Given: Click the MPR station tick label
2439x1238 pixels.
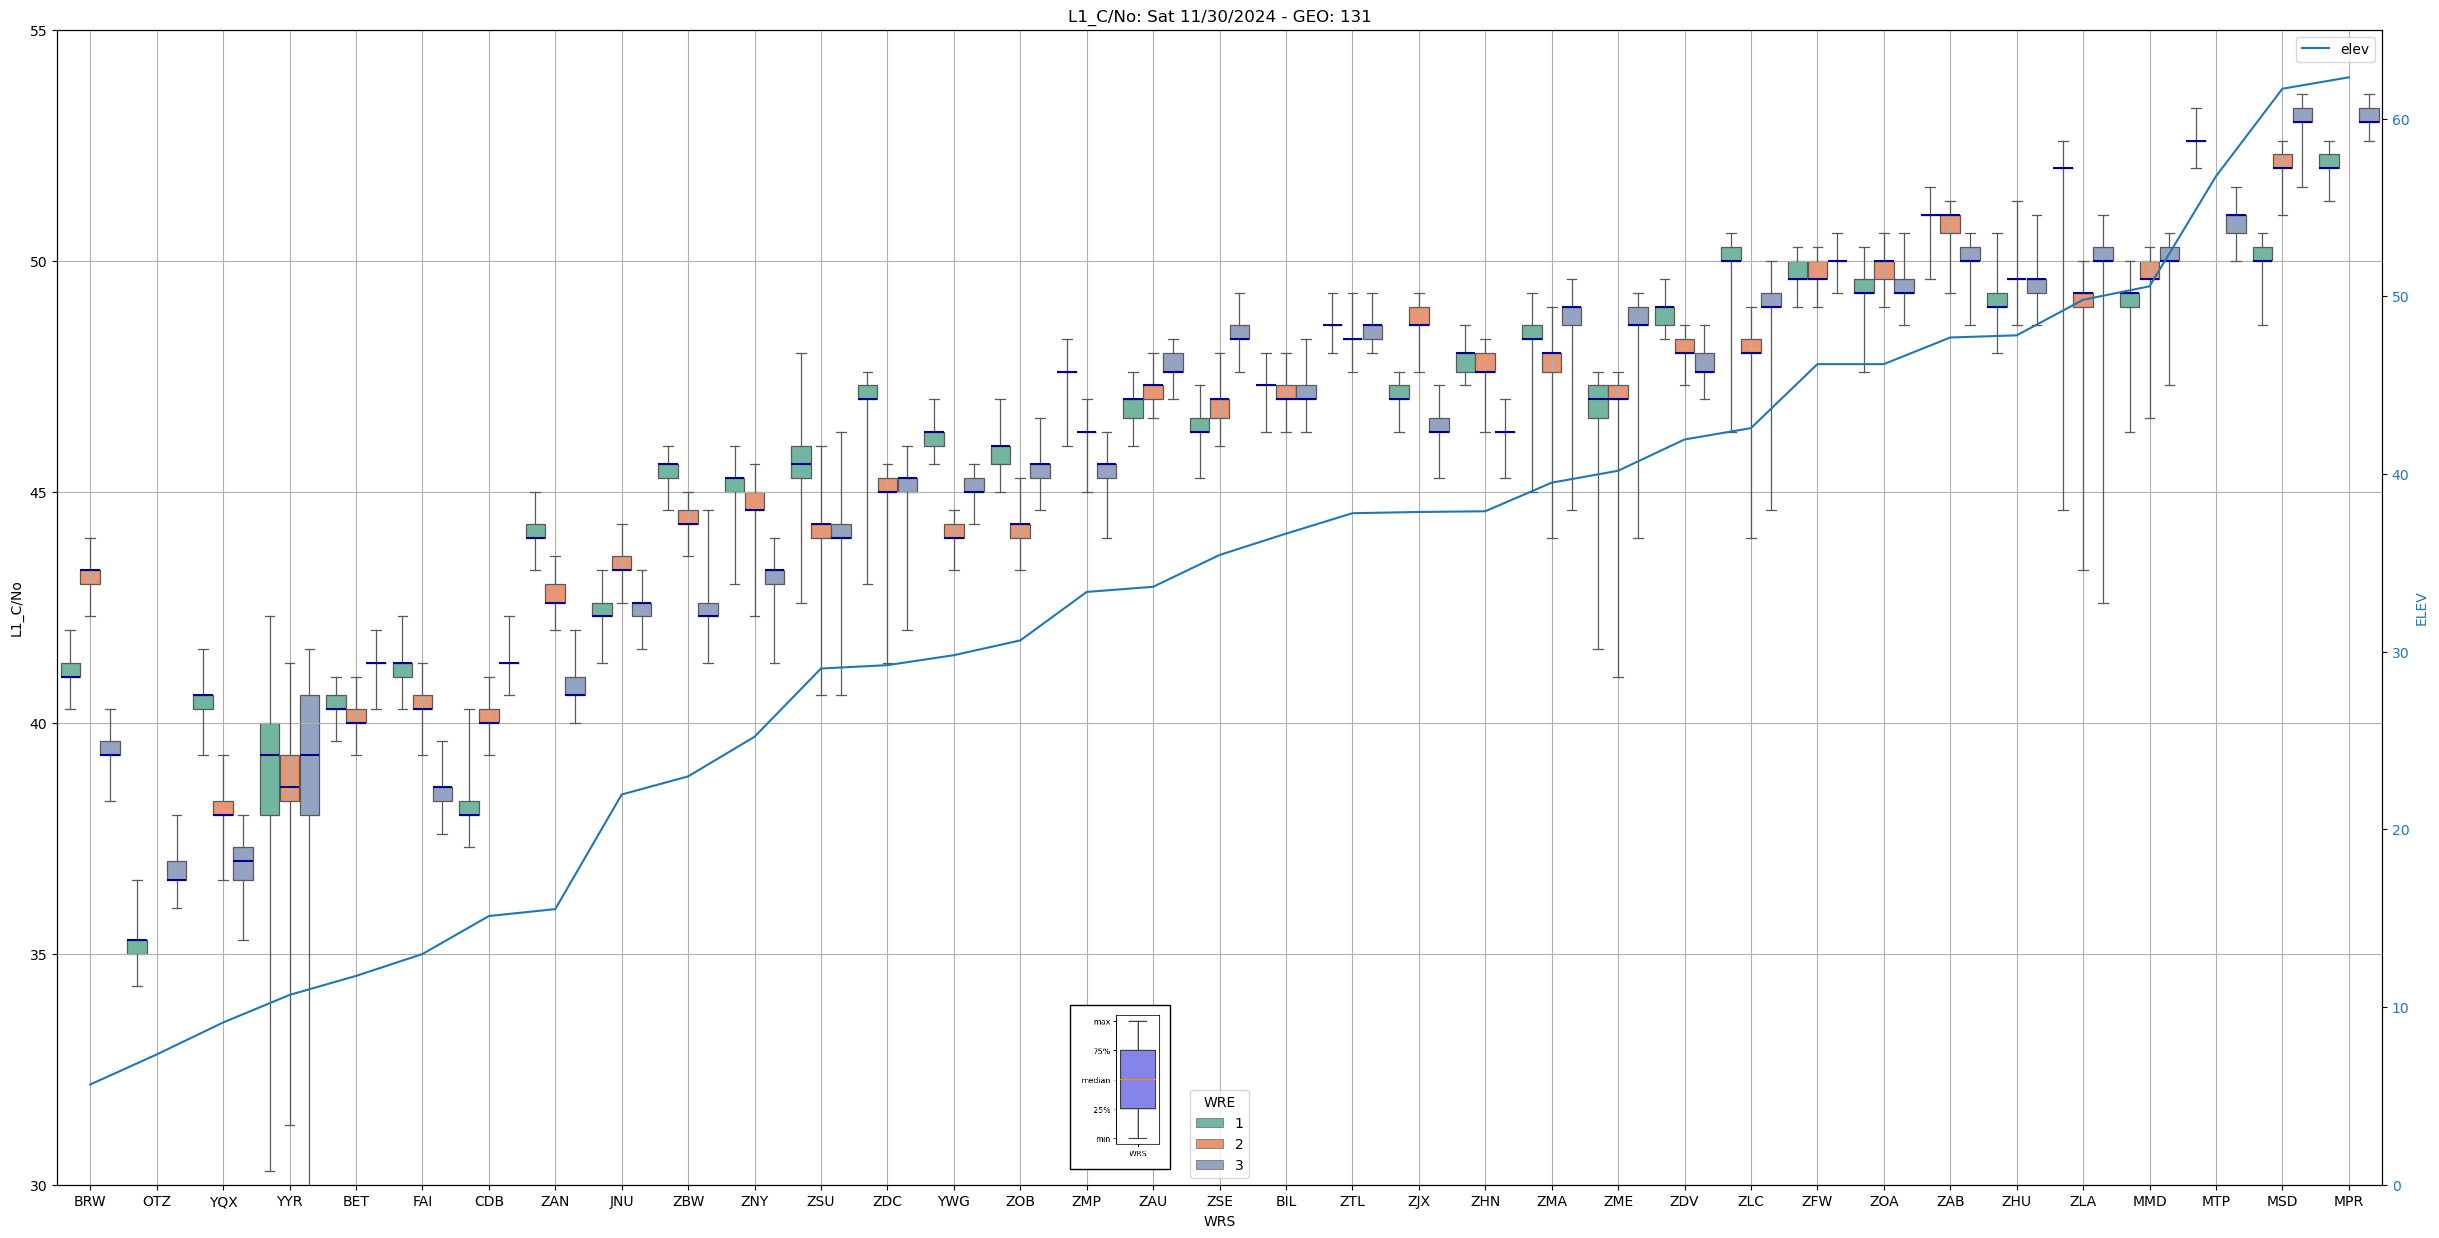Looking at the screenshot, I should point(2348,1201).
